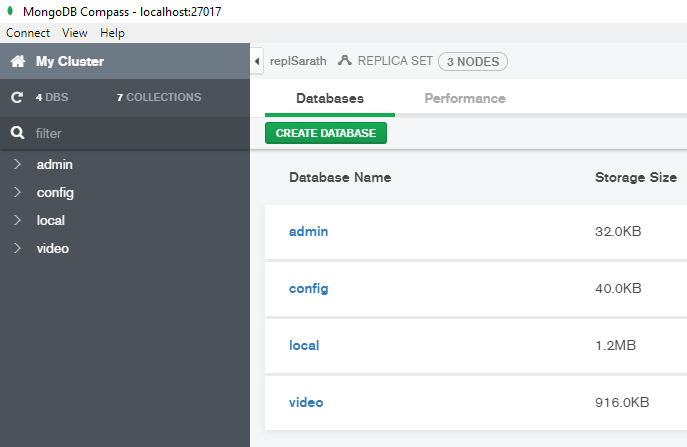Click the search magnifier icon in sidebar
The width and height of the screenshot is (687, 447).
18,133
